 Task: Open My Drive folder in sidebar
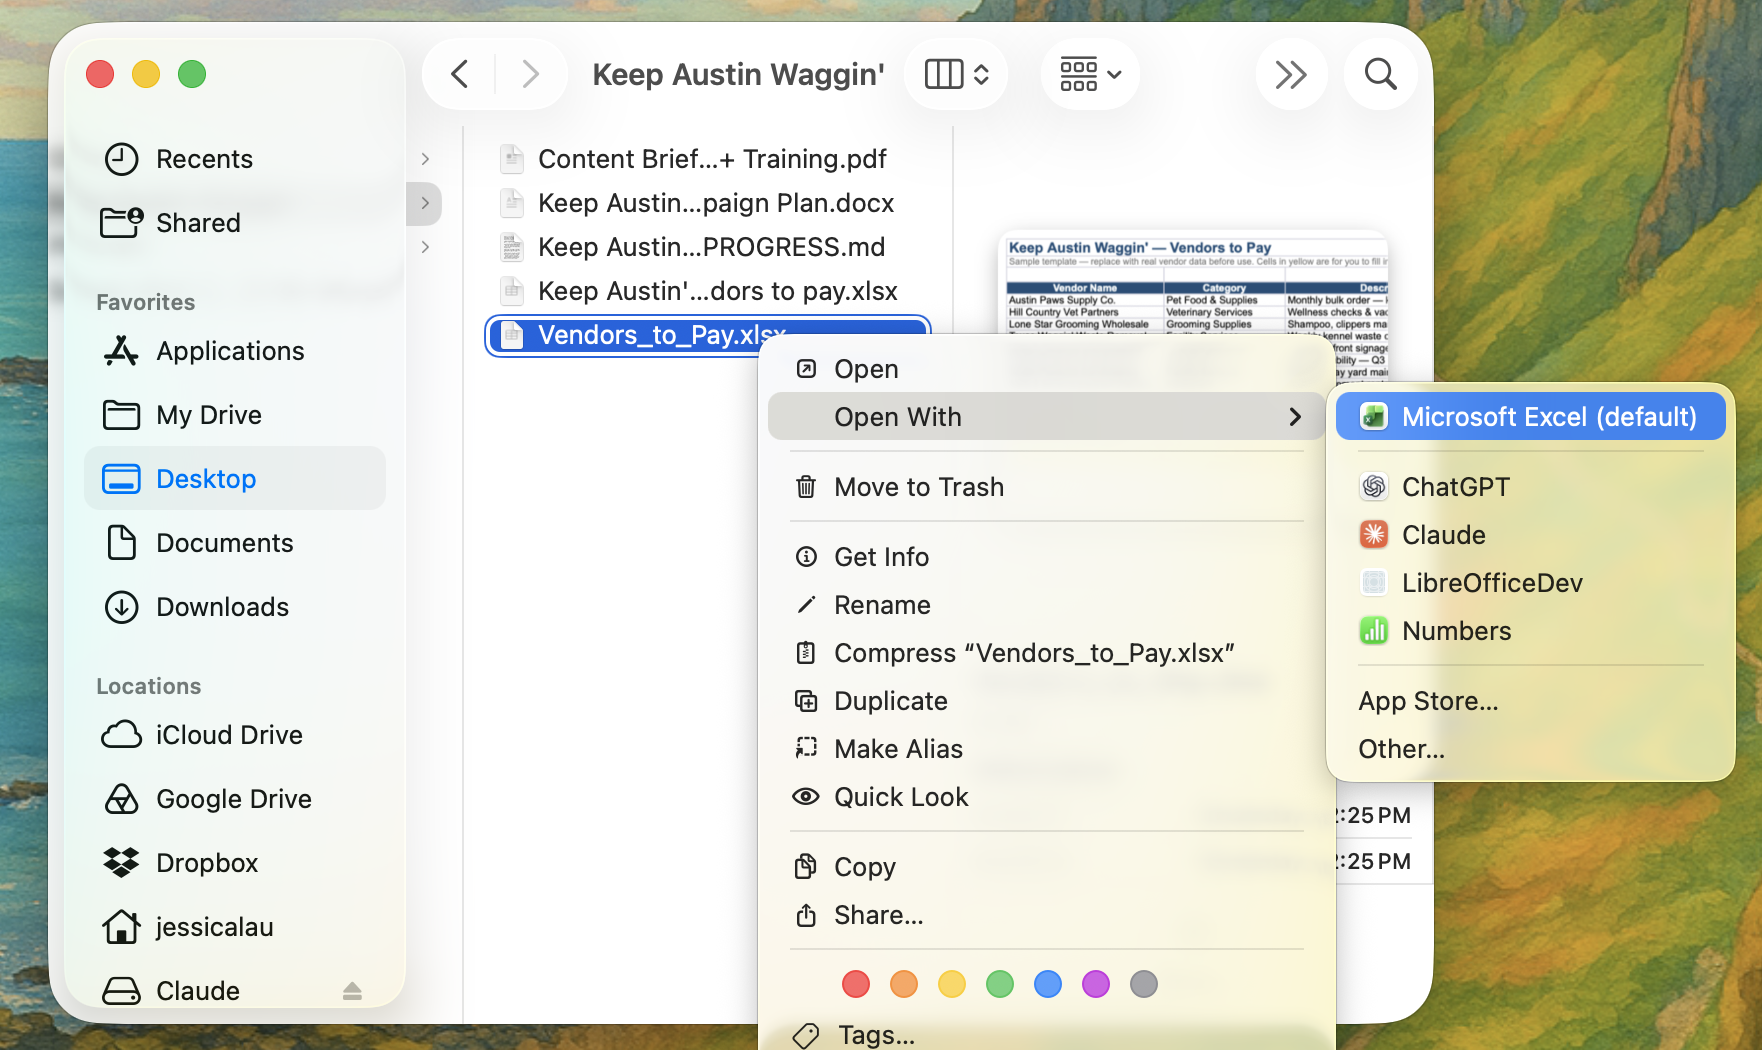235,415
